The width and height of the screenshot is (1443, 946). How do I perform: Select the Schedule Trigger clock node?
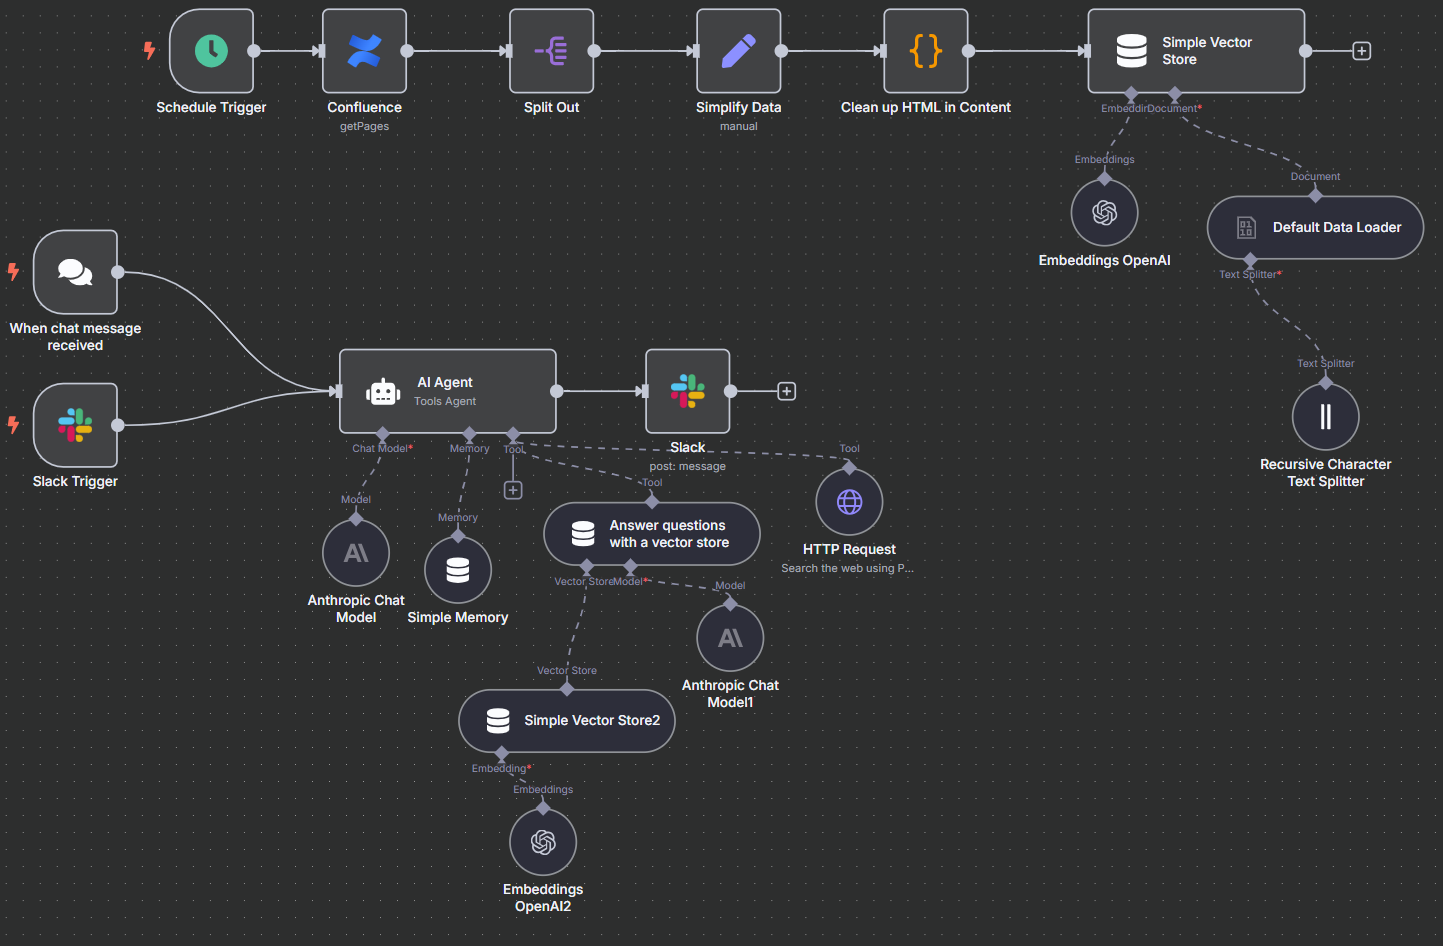click(211, 51)
